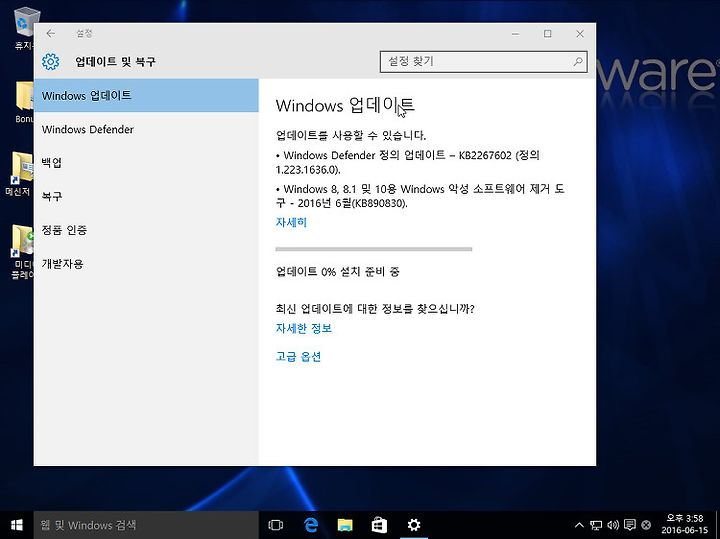Click the 자세한 정보 link
720x539 pixels.
[304, 328]
